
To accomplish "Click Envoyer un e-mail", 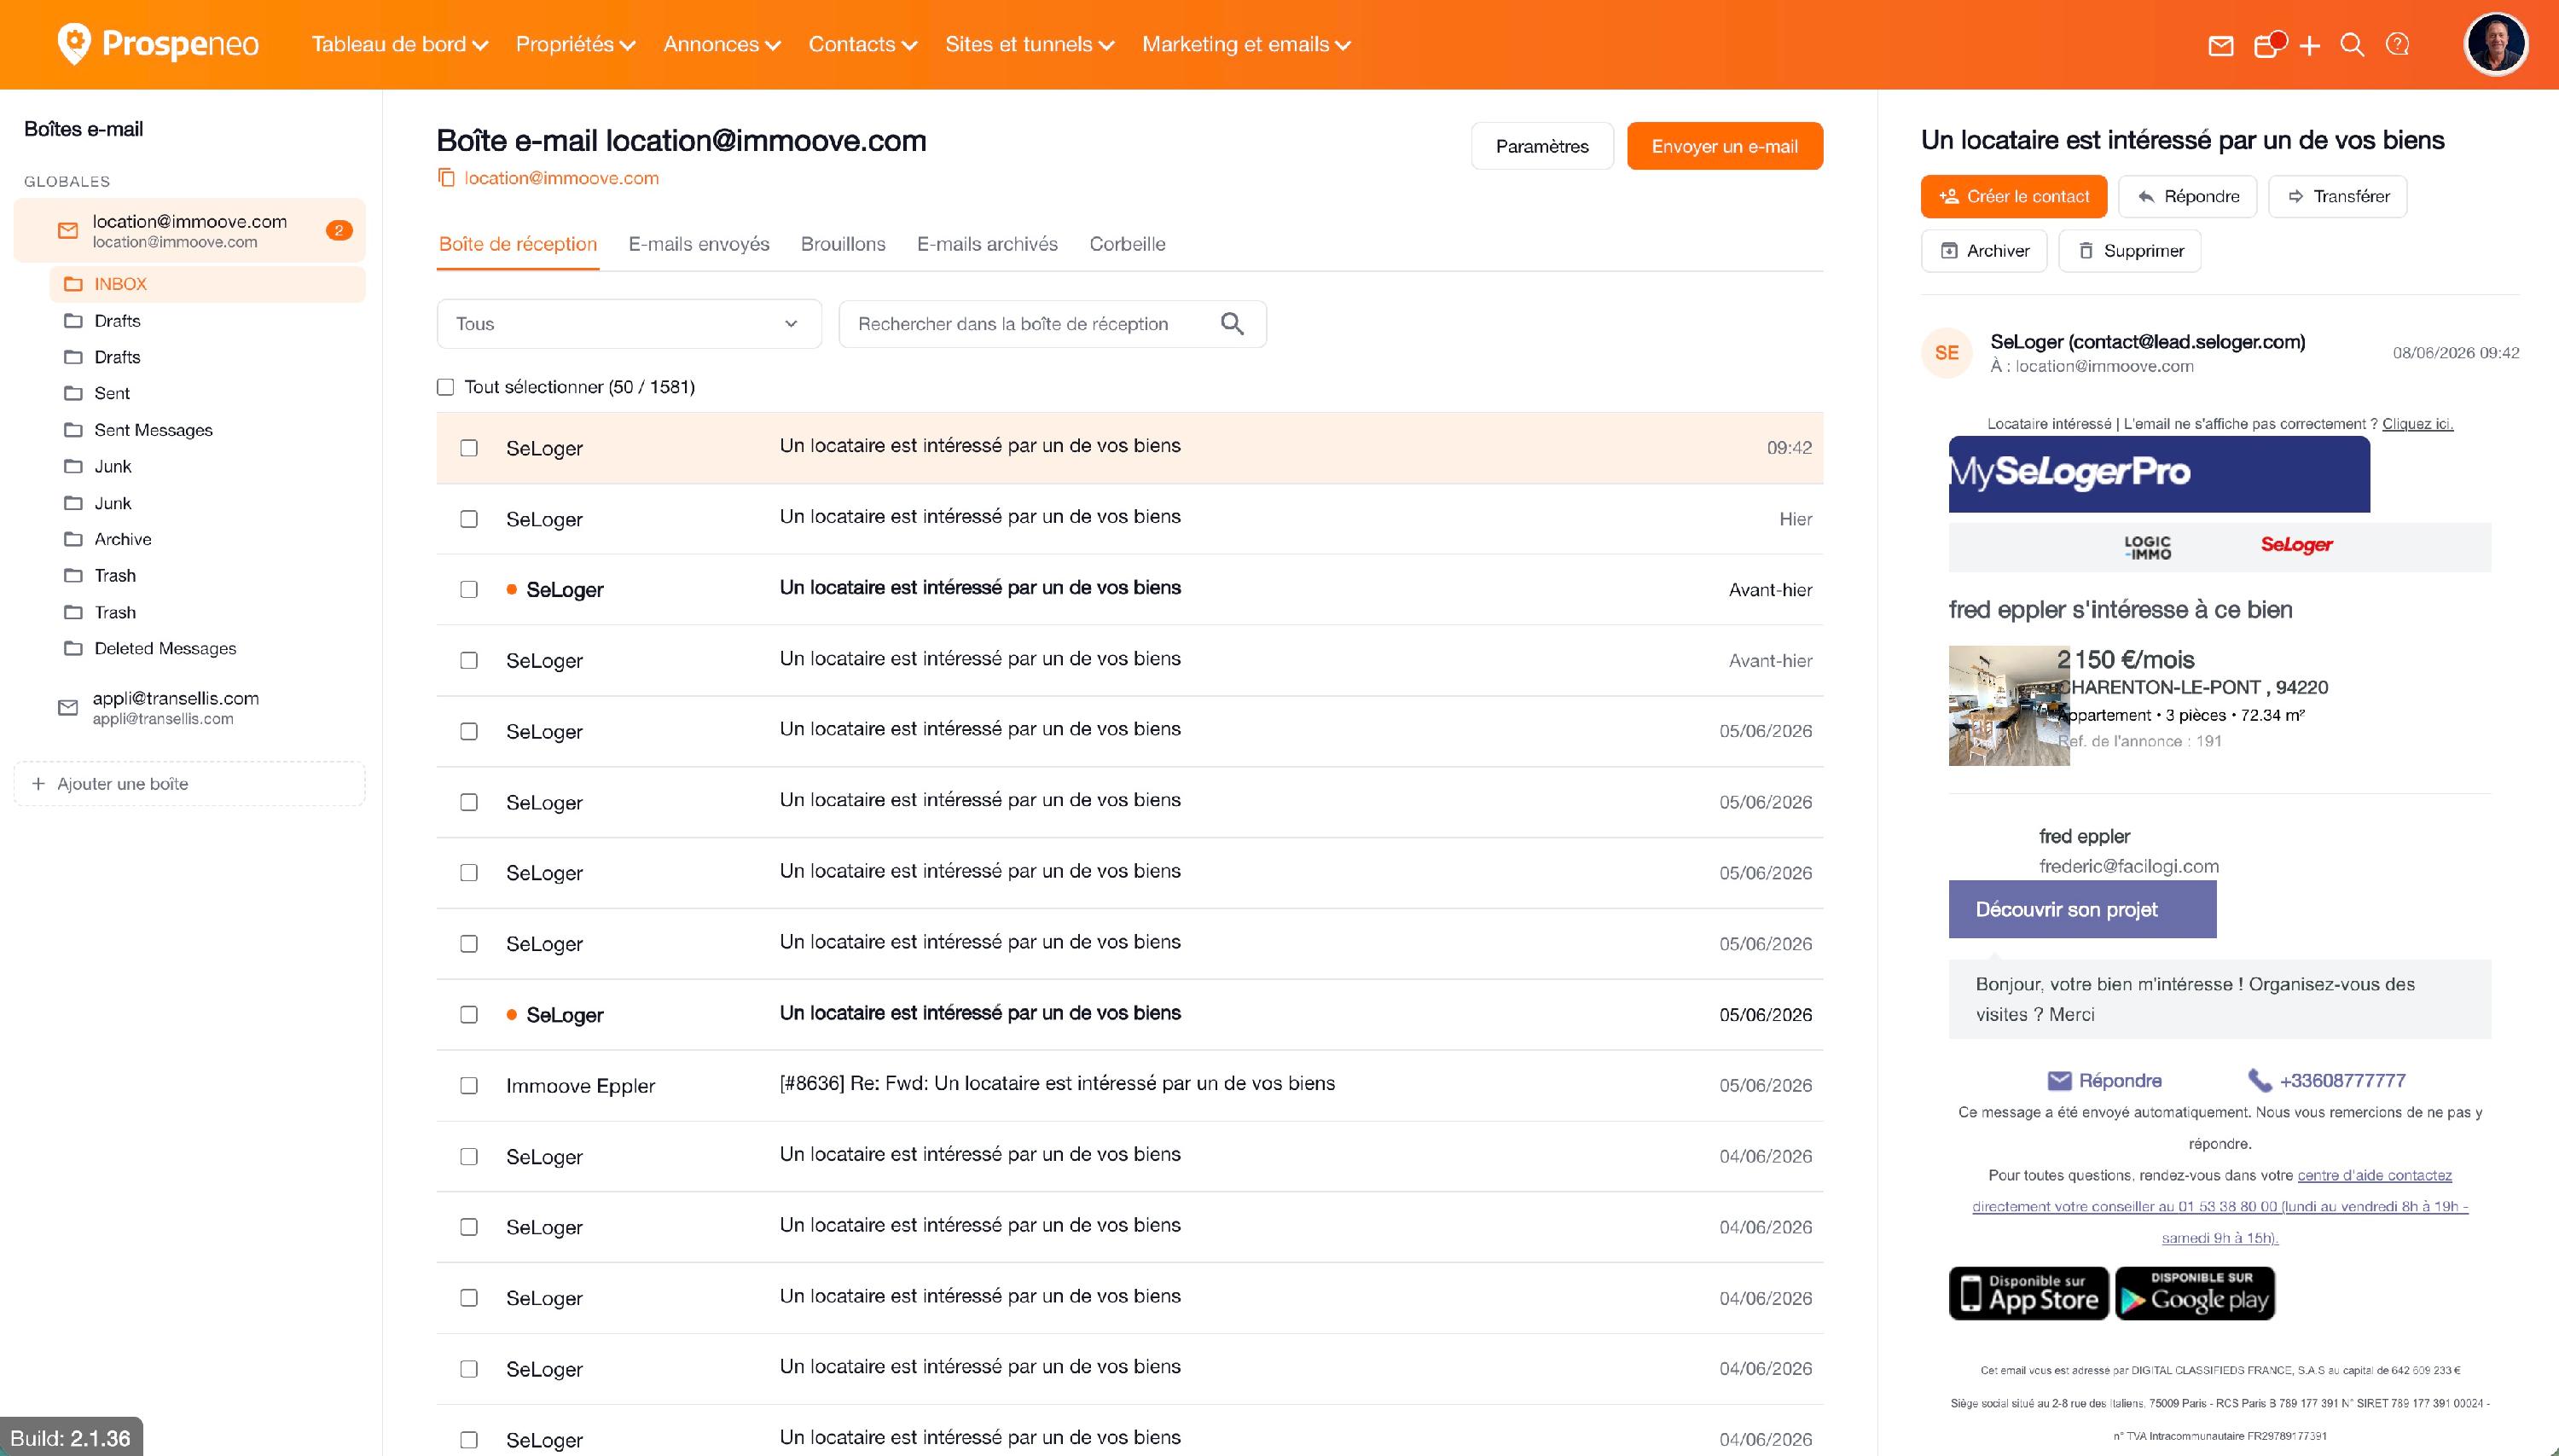I will [1725, 146].
